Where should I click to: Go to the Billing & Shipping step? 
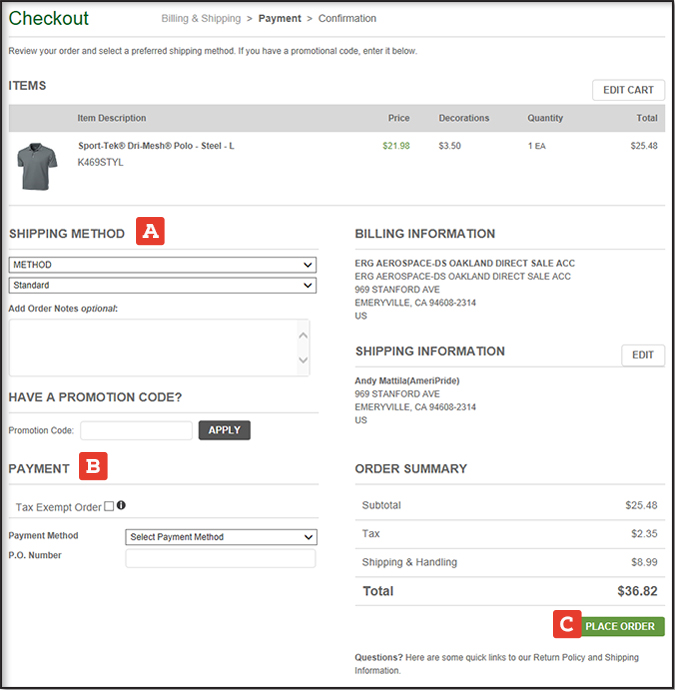(201, 18)
